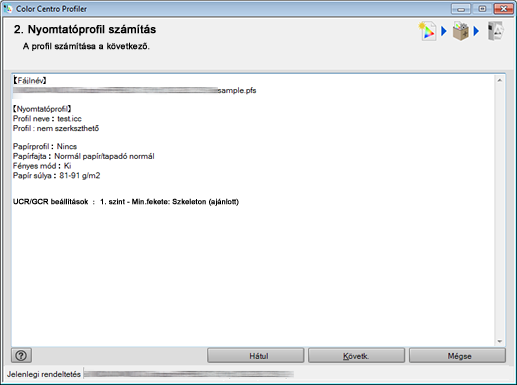The image size is (517, 385).
Task: Cancel with the Mégse button
Action: [x=457, y=356]
